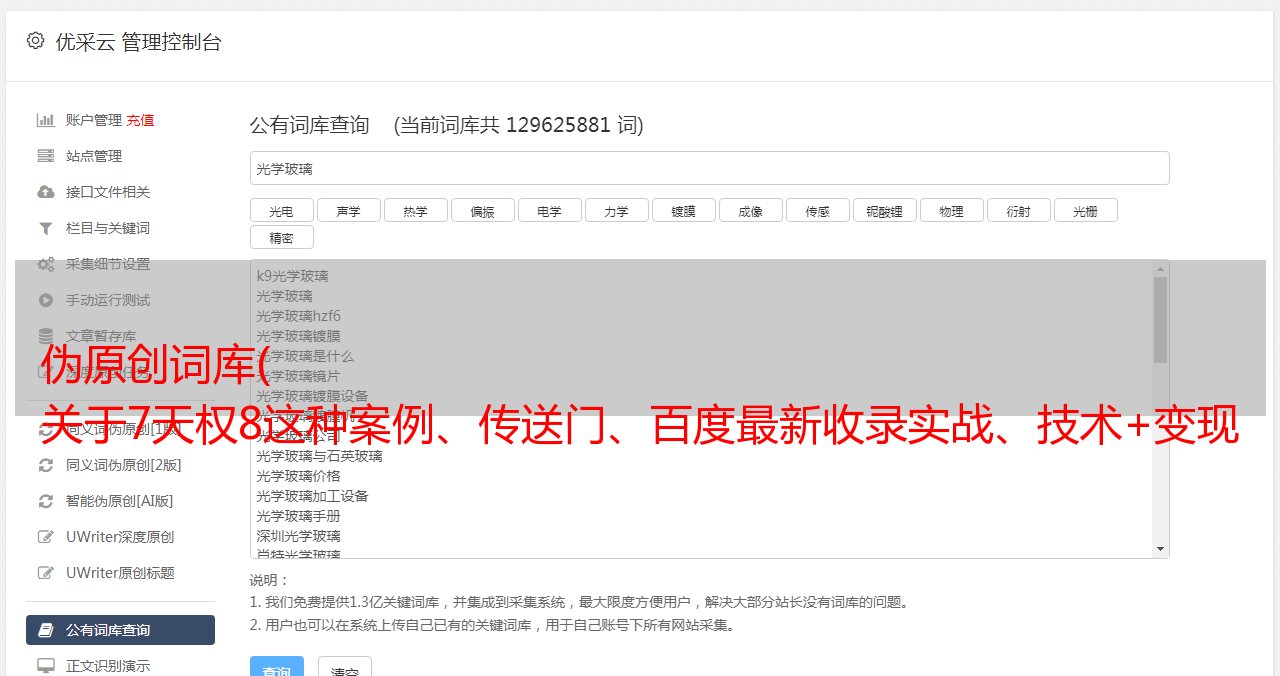Viewport: 1280px width, 676px height.
Task: Open 站点管理 via its server icon
Action: click(x=46, y=156)
